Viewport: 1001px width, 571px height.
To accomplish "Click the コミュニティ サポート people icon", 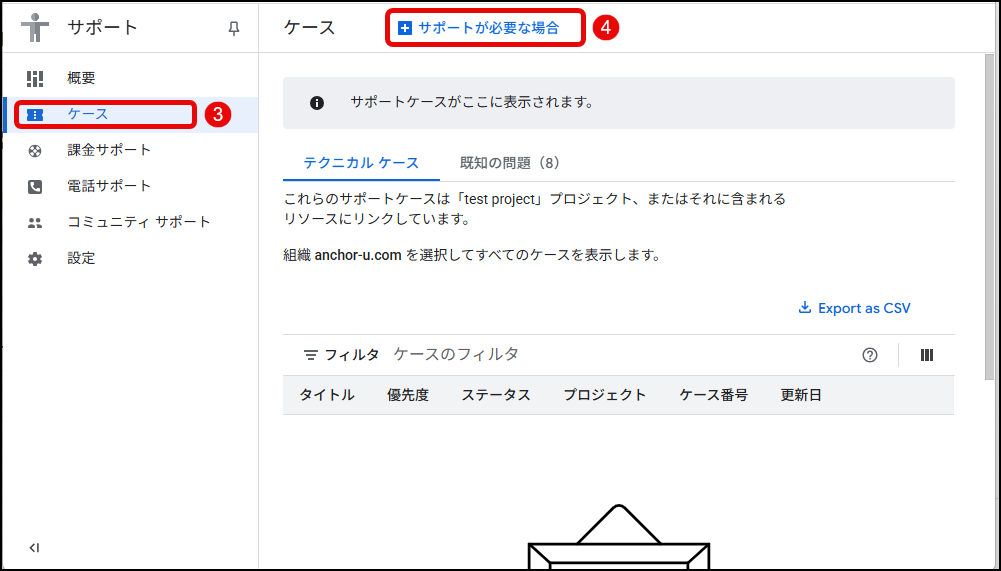I will pos(35,222).
